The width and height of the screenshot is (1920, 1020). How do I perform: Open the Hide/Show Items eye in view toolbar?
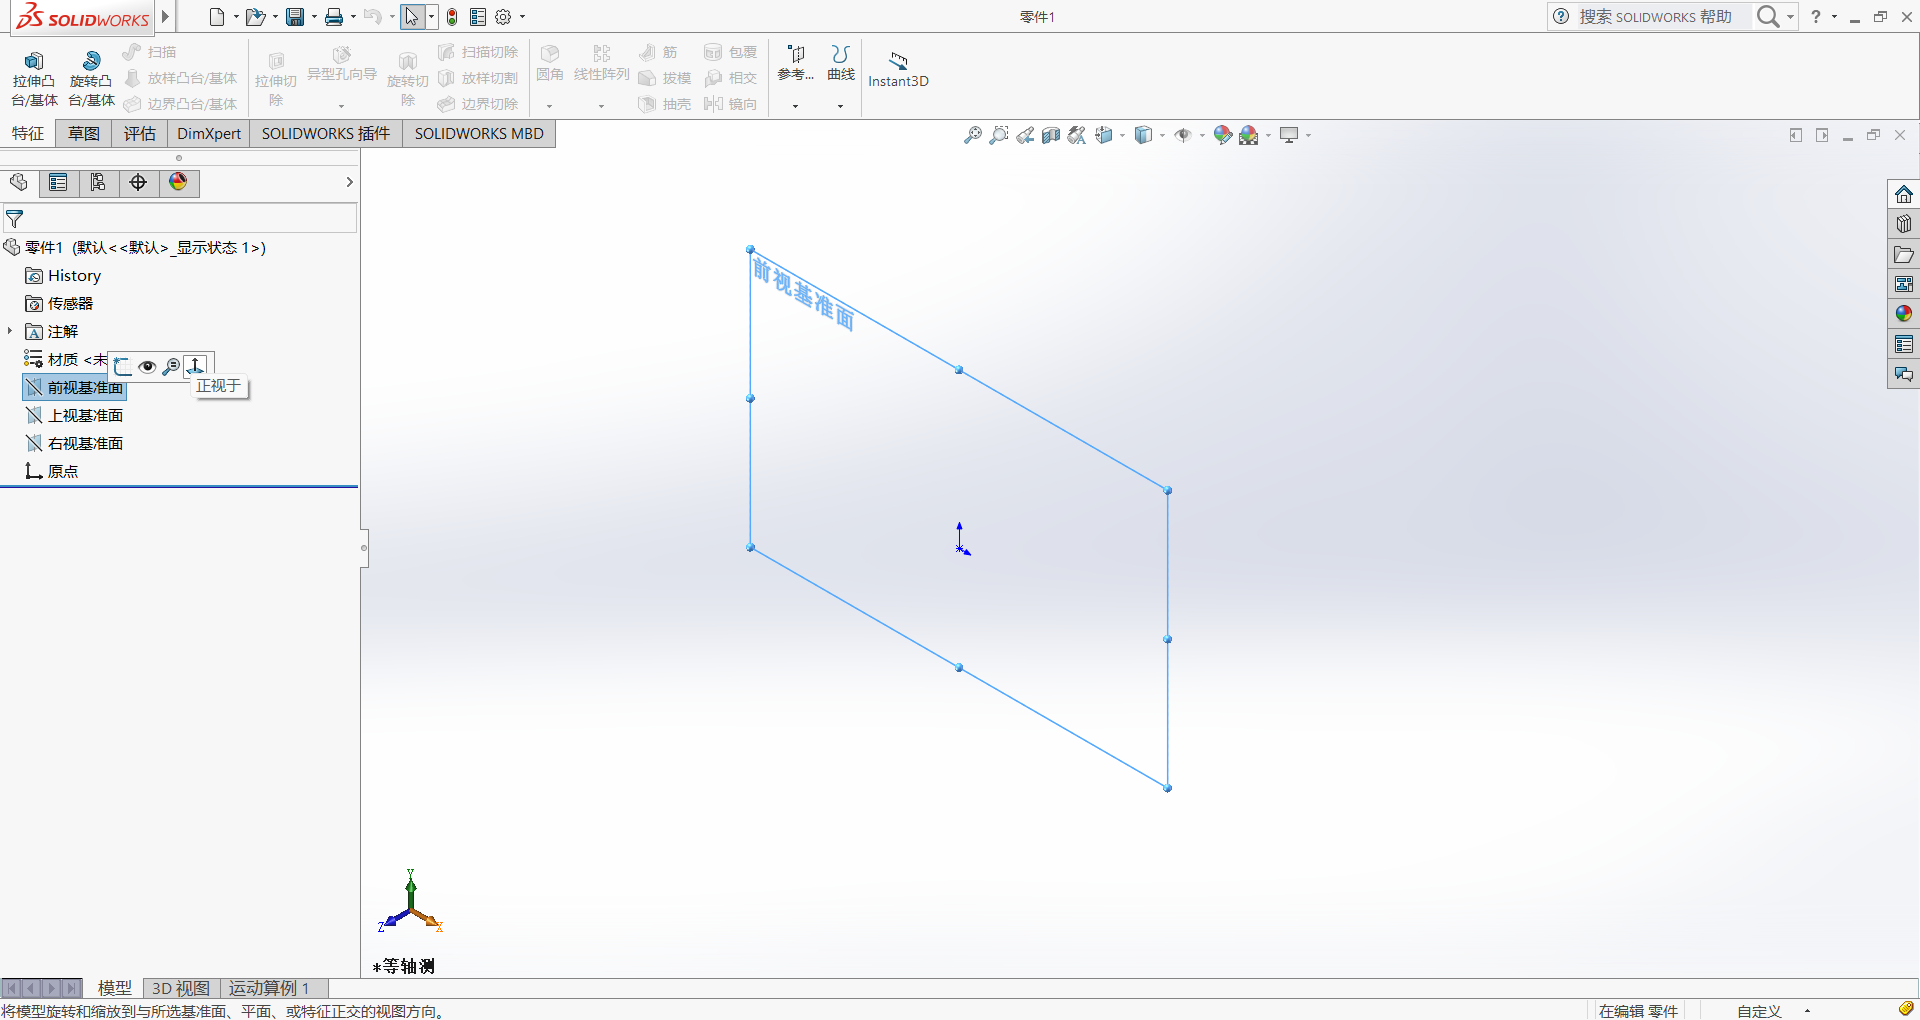[x=1183, y=135]
